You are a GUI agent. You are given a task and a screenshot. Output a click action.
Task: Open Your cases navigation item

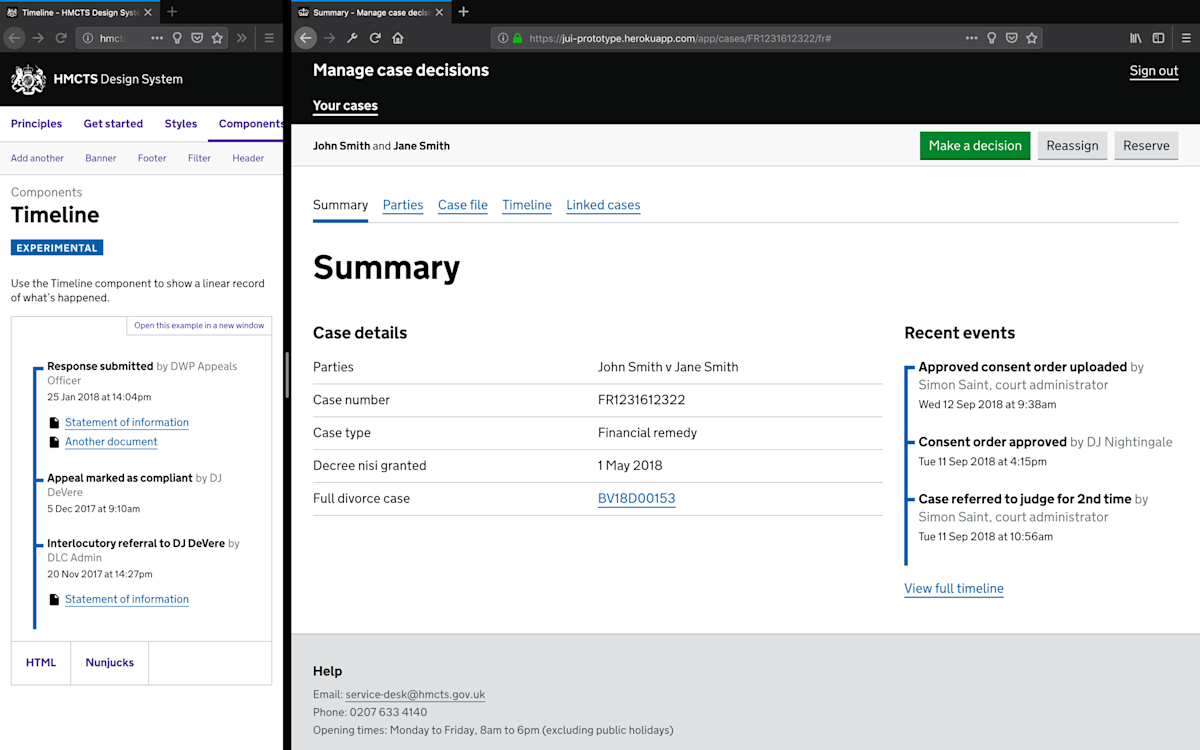[345, 106]
